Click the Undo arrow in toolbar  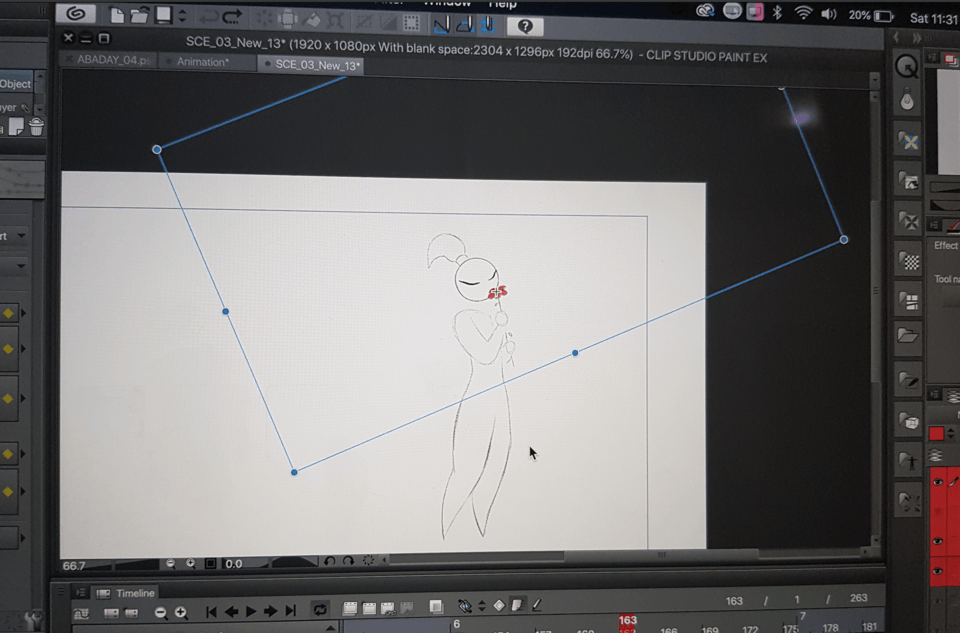208,16
